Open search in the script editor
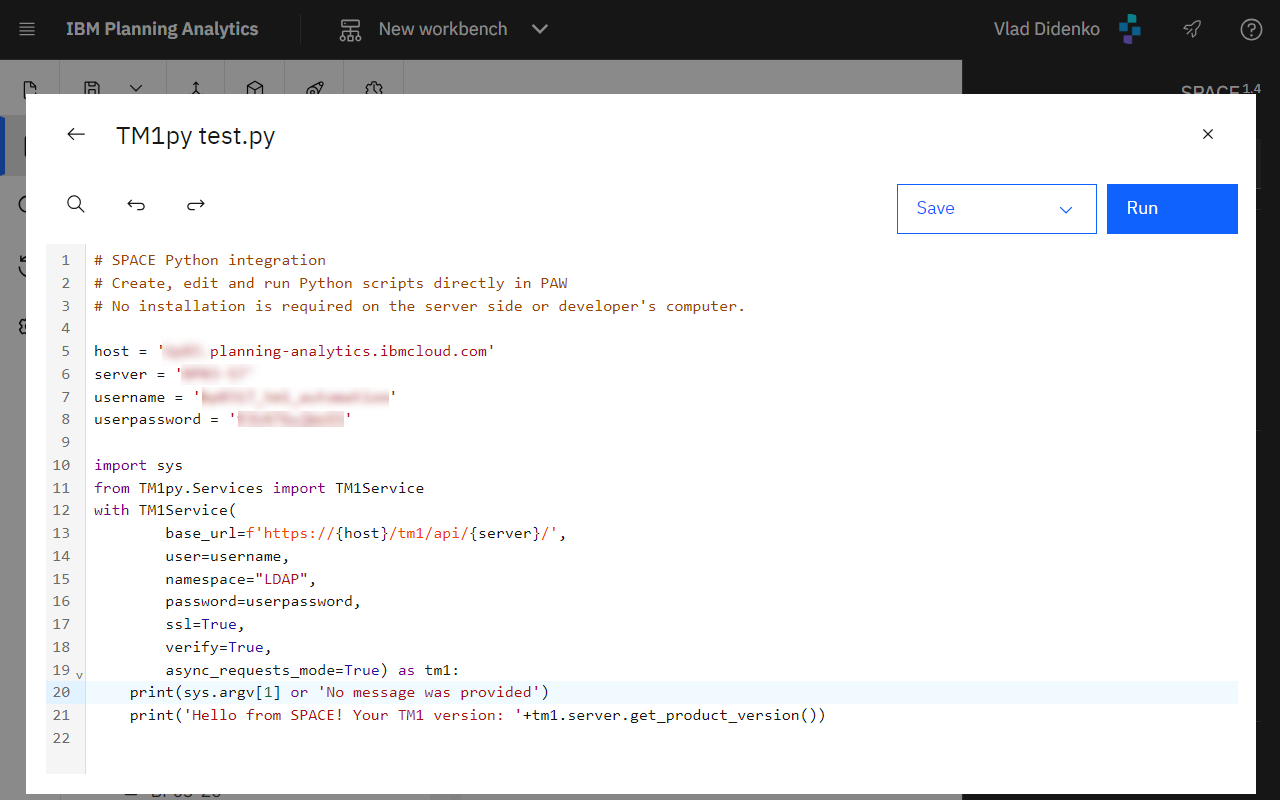 point(76,204)
